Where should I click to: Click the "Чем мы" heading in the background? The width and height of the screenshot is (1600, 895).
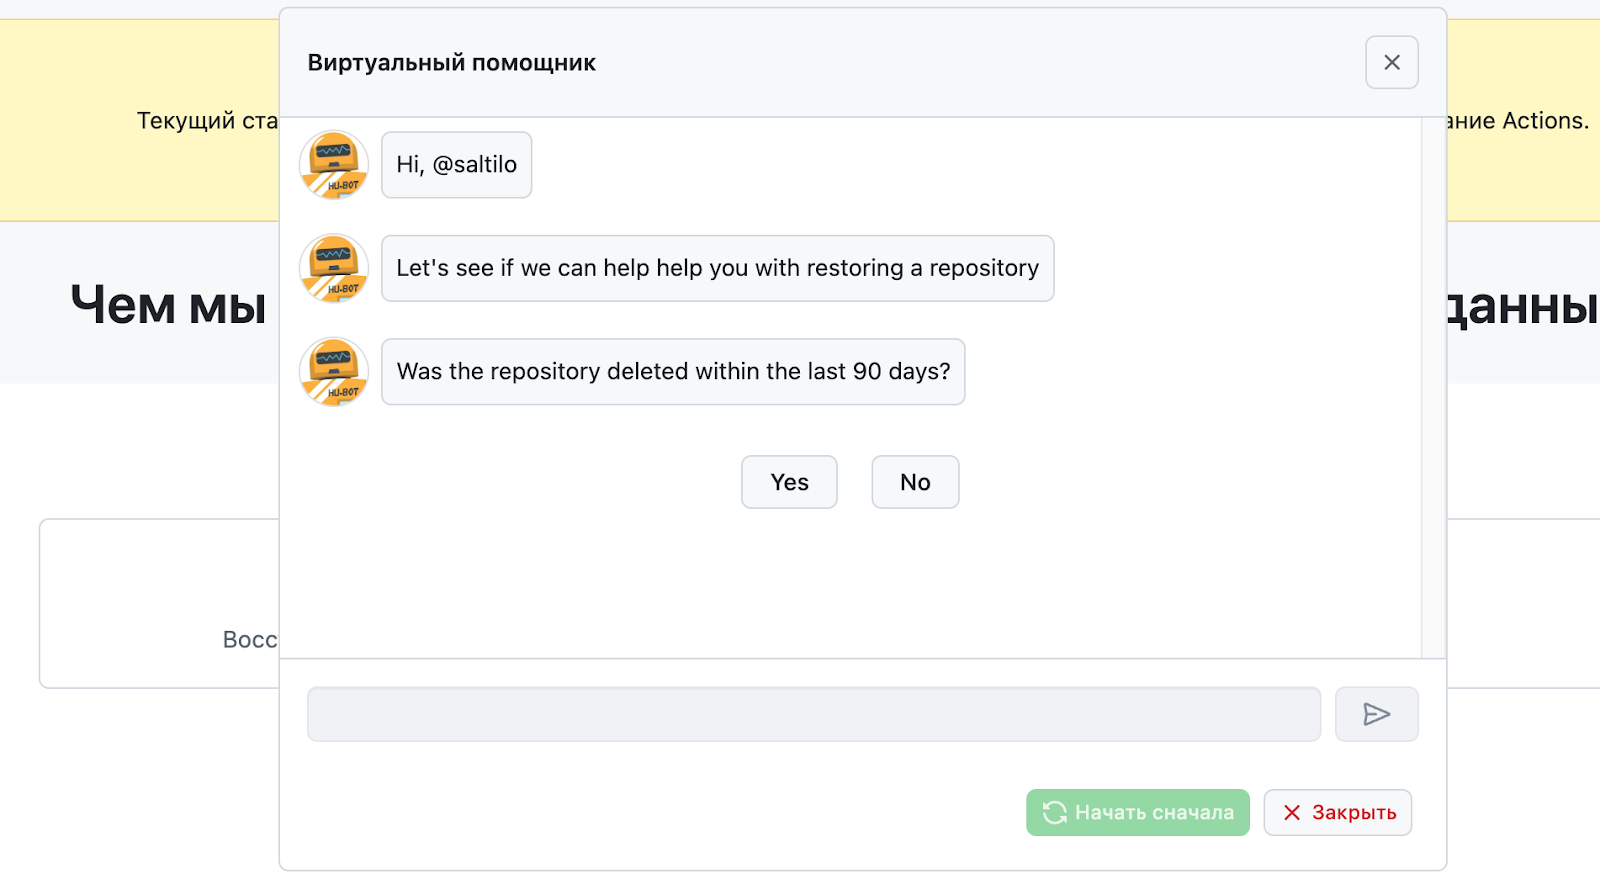pos(168,305)
